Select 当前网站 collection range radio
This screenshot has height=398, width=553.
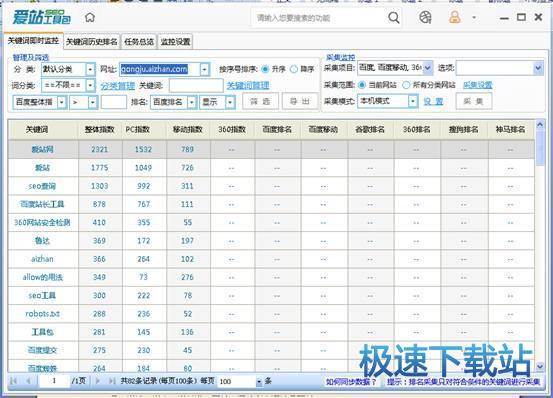[361, 85]
